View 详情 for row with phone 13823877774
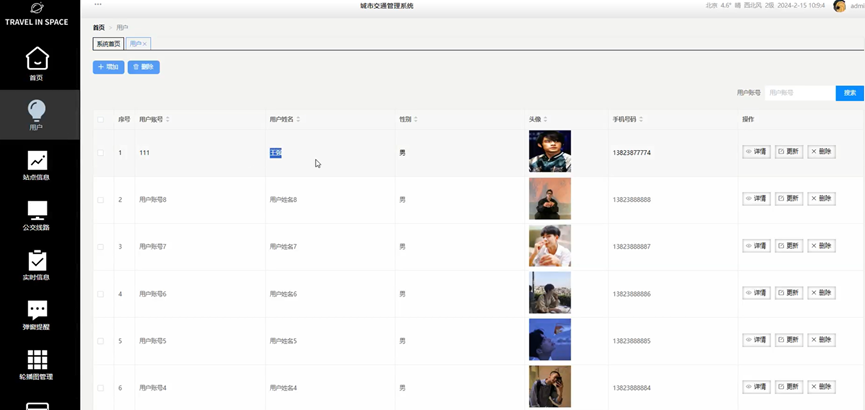This screenshot has width=865, height=410. [756, 152]
